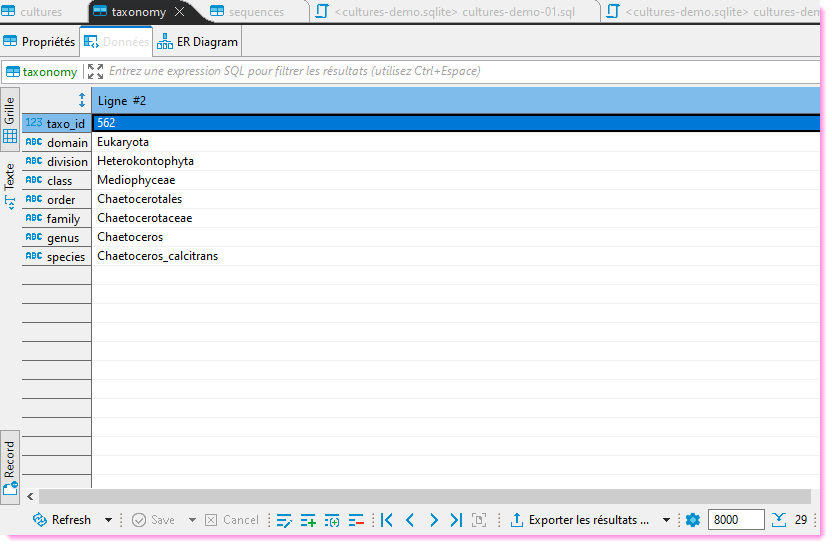Click the expand filter panel icon
Image resolution: width=832 pixels, height=547 pixels.
[x=96, y=71]
